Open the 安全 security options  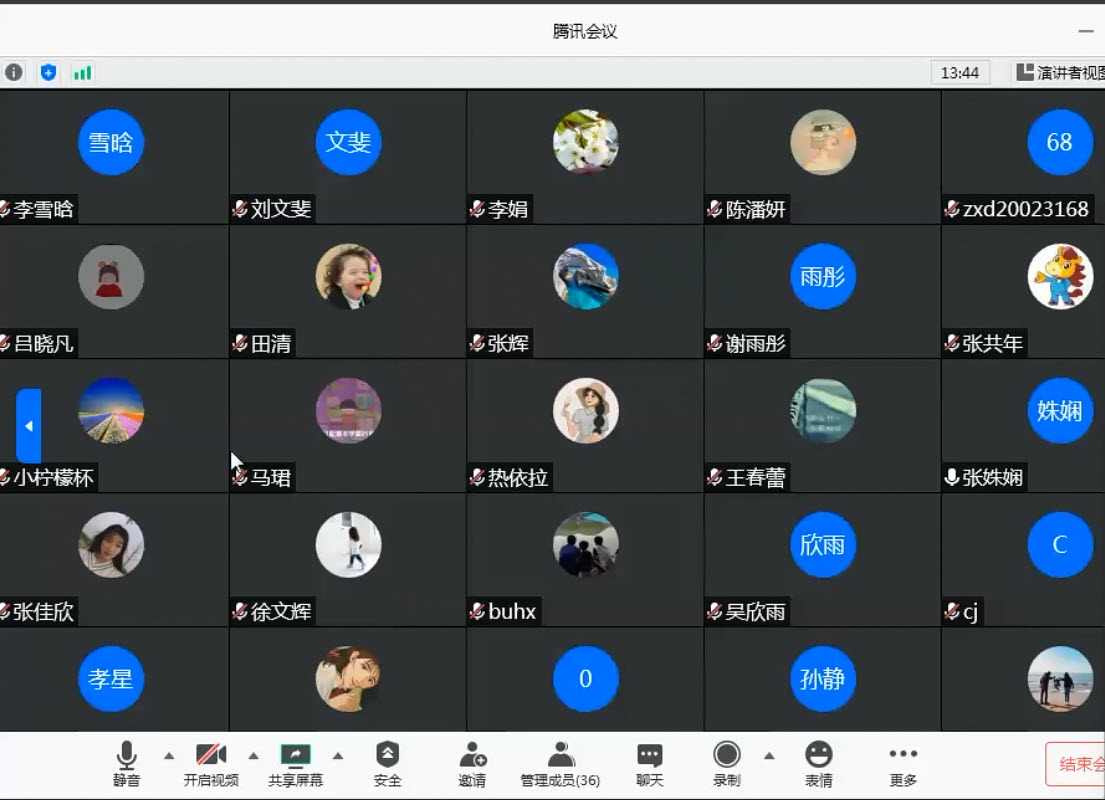pos(387,764)
